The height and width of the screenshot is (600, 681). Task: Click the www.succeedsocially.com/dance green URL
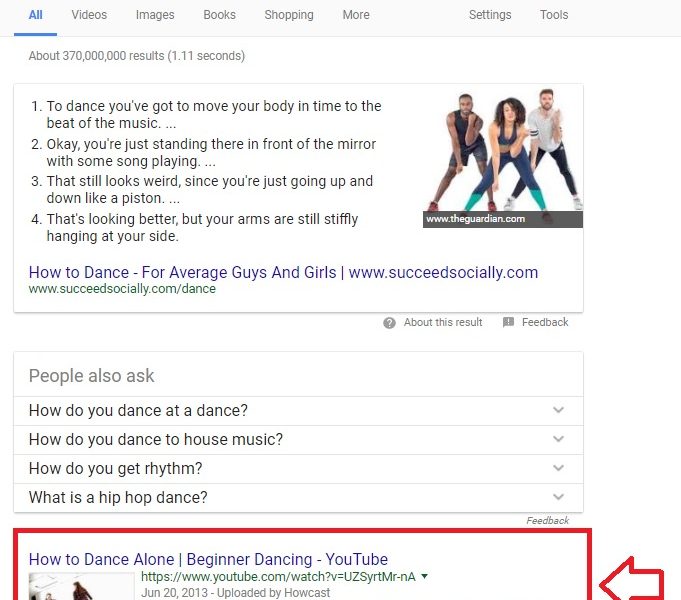122,289
